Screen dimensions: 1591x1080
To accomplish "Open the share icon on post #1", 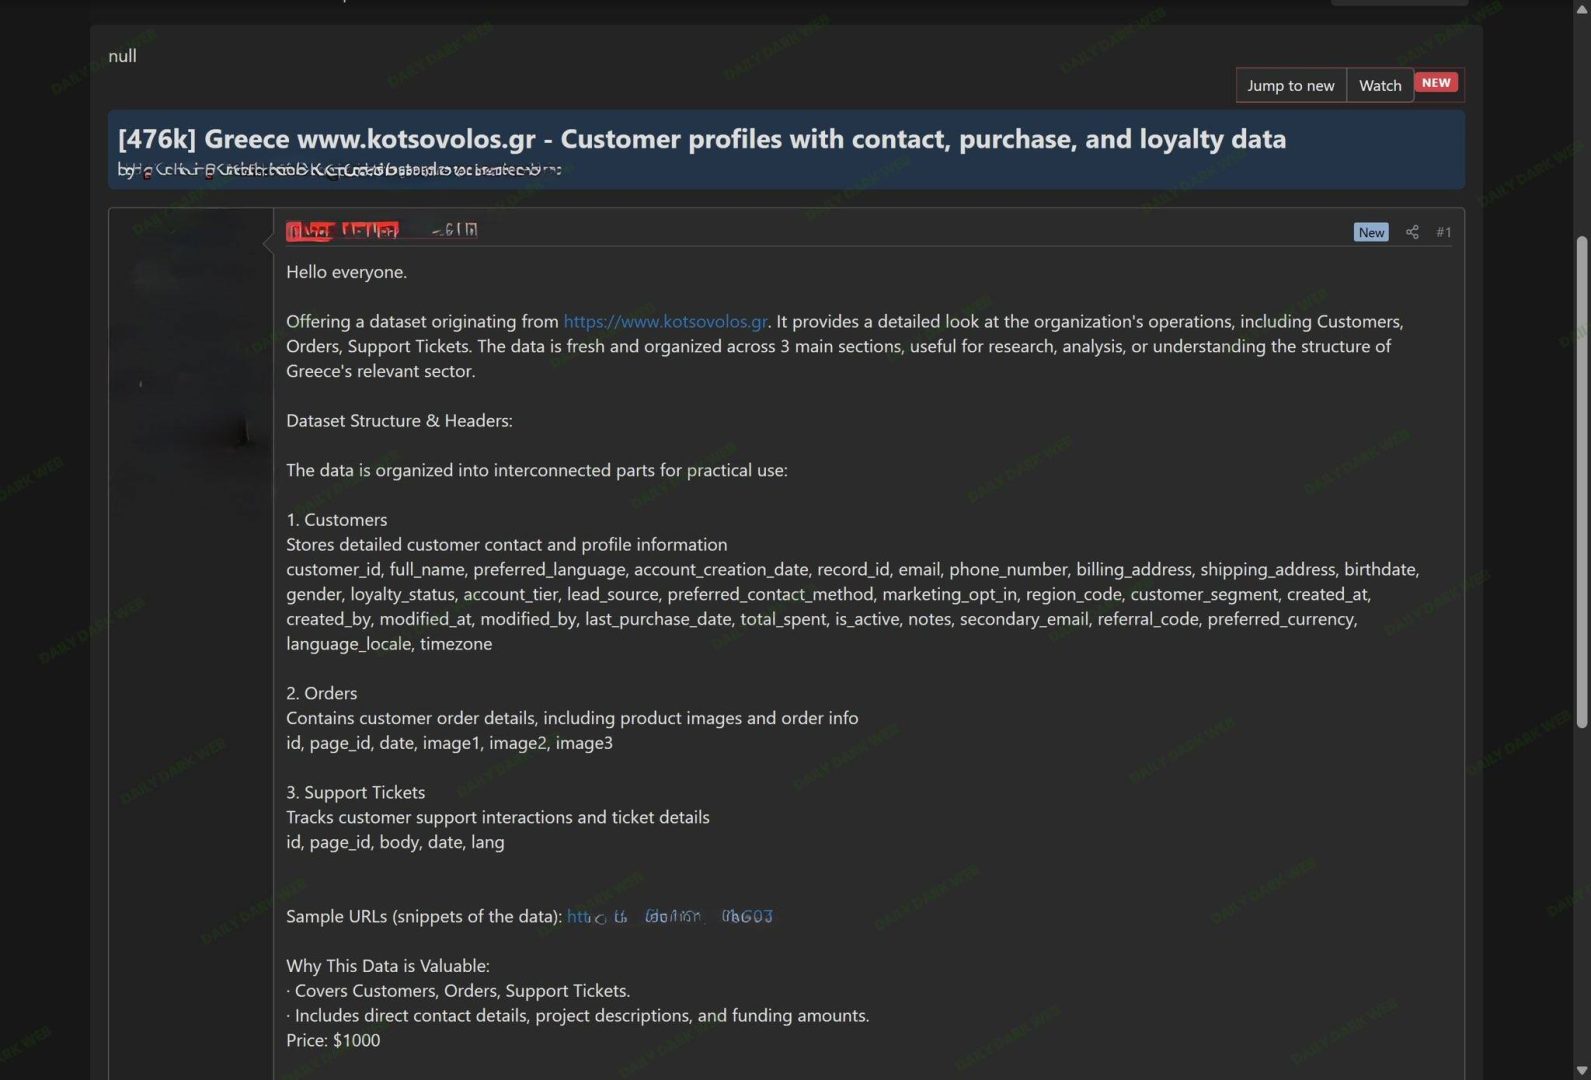I will point(1412,232).
